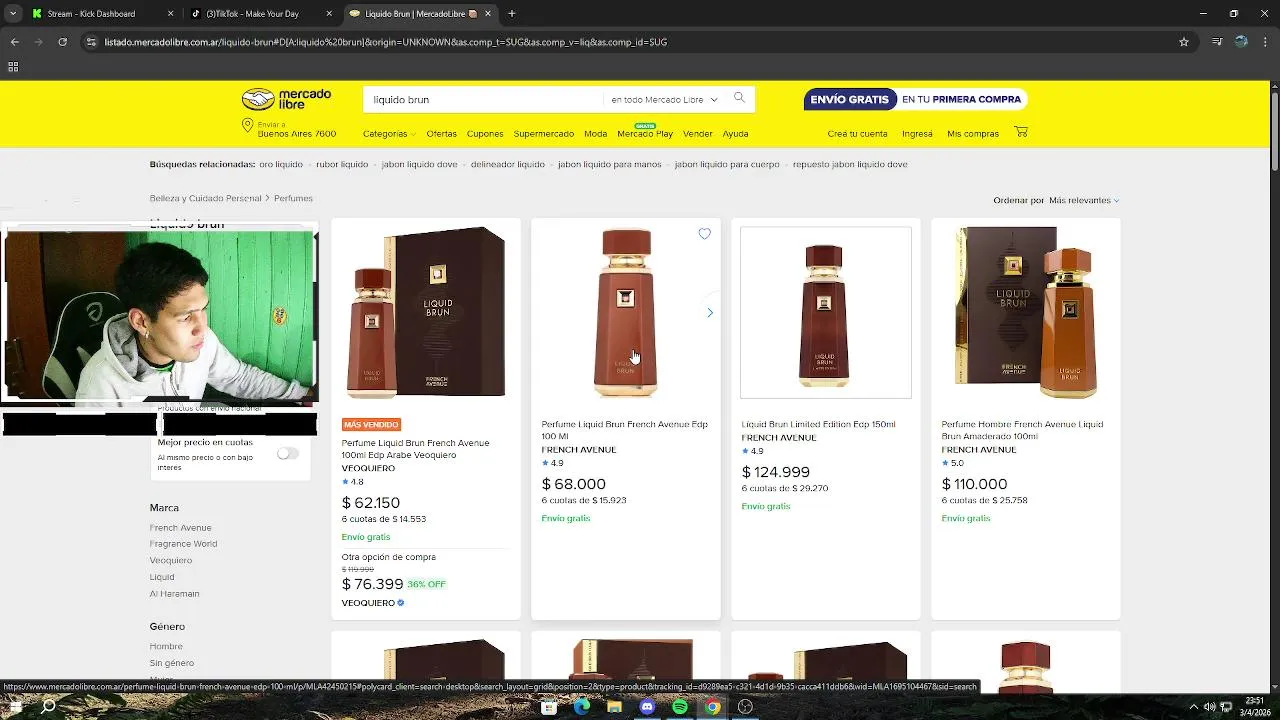Open the Perfumes breadcrumb link

[293, 199]
